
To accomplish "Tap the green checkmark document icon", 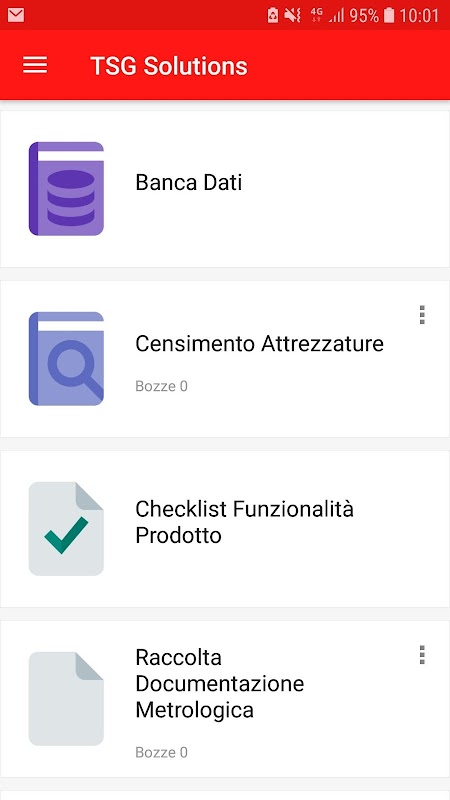I will click(66, 529).
